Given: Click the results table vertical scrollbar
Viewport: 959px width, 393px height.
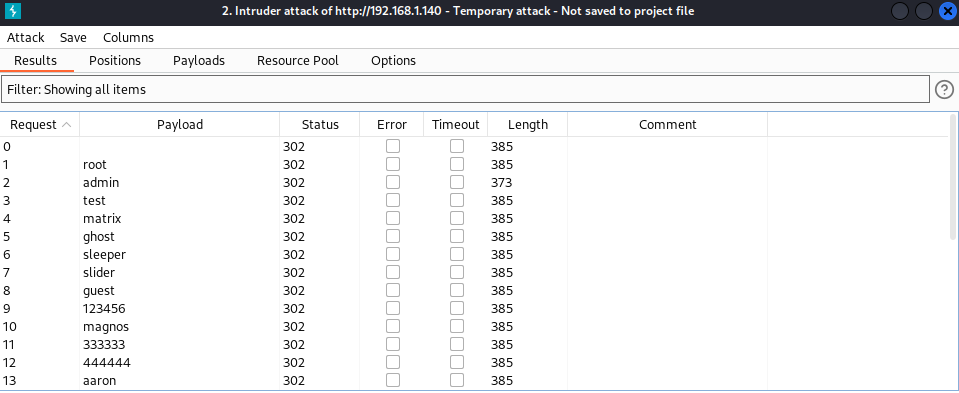Looking at the screenshot, I should 953,177.
